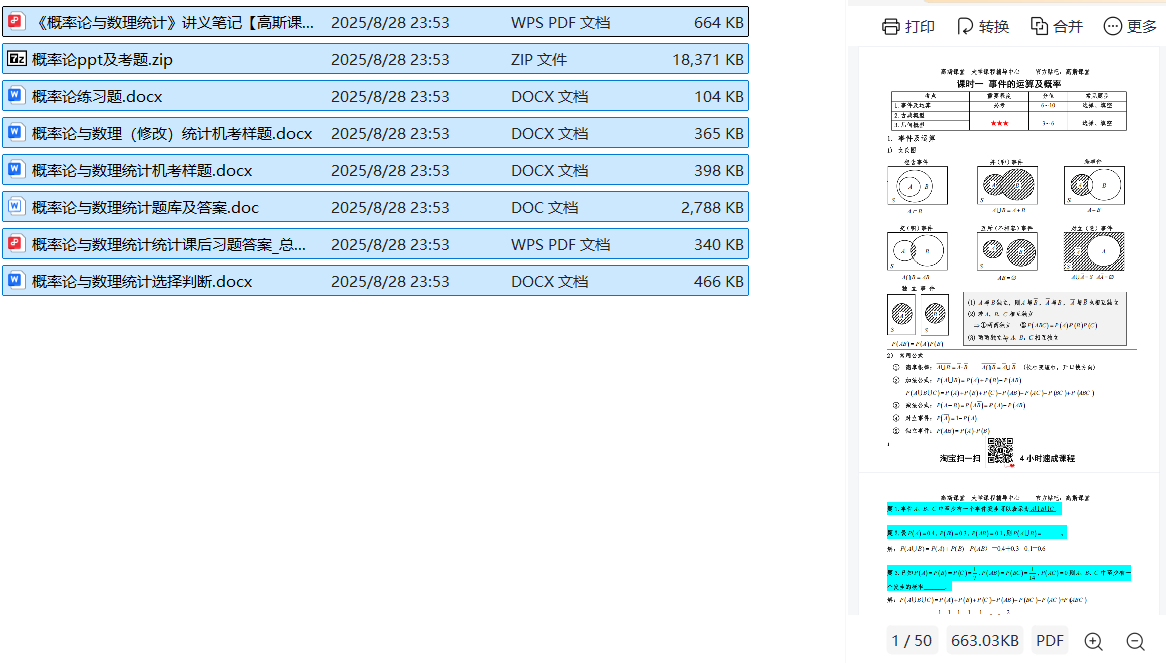Click the Word icon of 概率论与数理统计选择判断.docx
Image resolution: width=1166 pixels, height=663 pixels.
click(x=16, y=281)
